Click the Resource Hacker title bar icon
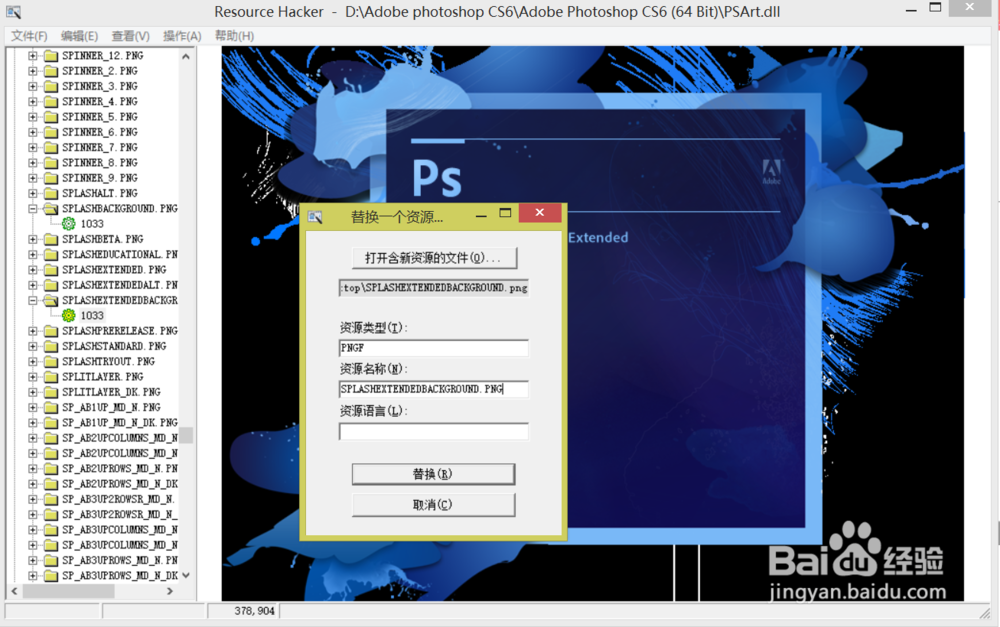 [x=13, y=11]
